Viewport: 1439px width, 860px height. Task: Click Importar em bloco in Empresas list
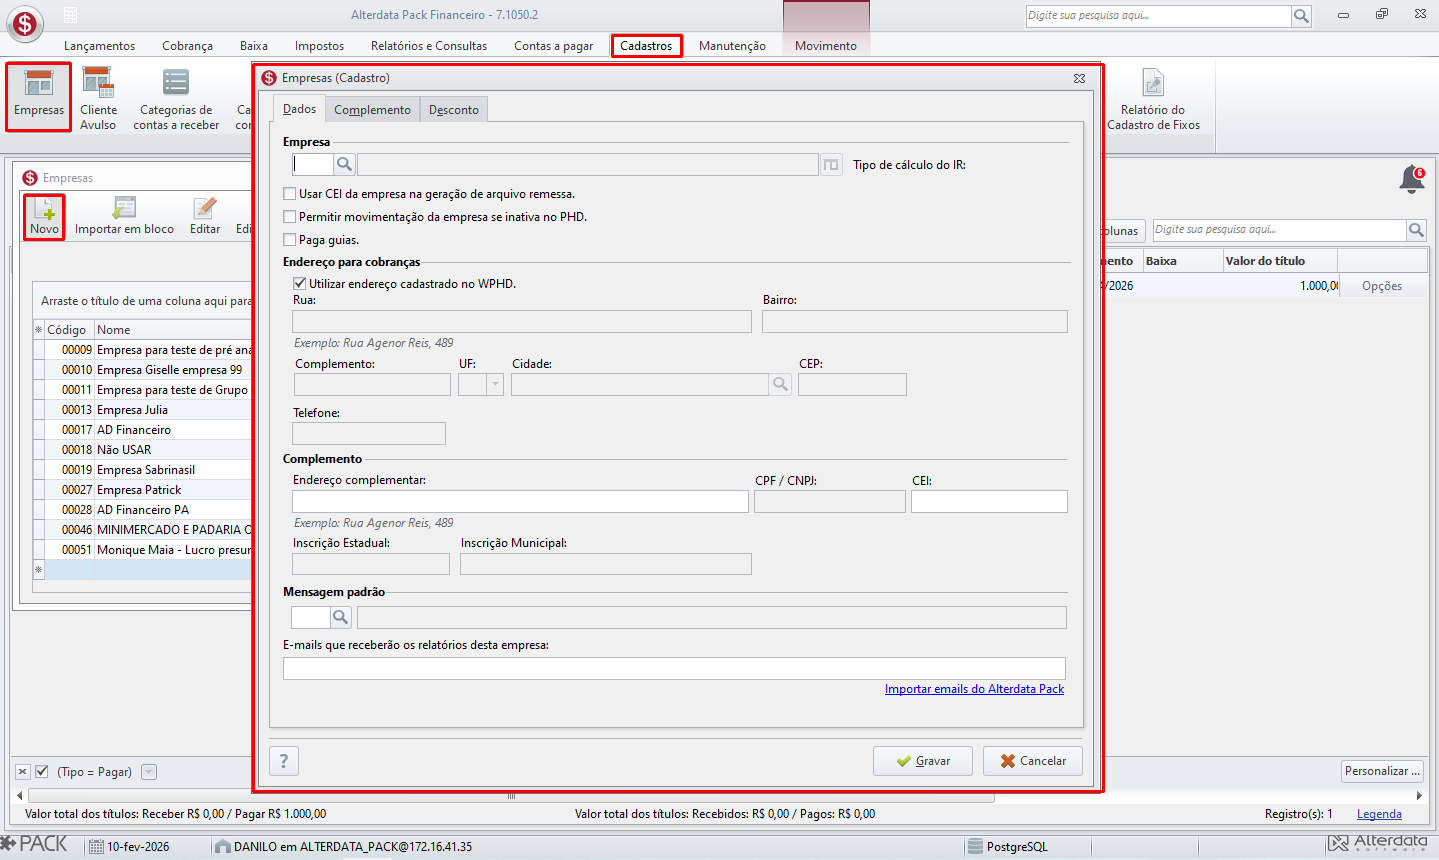[124, 216]
